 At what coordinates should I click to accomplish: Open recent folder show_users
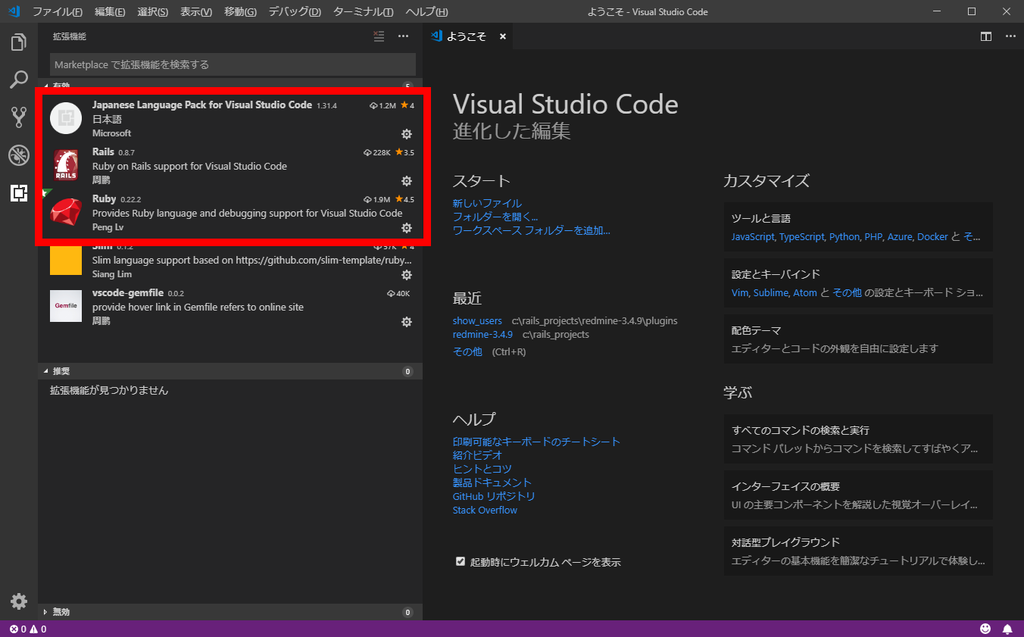coord(477,321)
